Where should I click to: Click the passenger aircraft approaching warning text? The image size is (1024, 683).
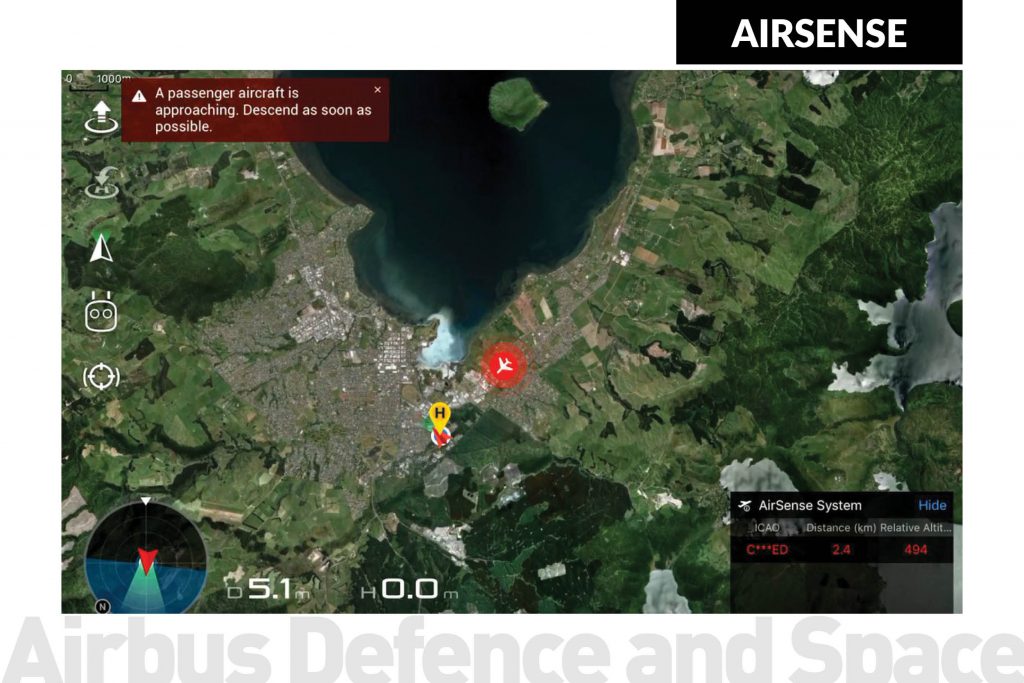[263, 110]
